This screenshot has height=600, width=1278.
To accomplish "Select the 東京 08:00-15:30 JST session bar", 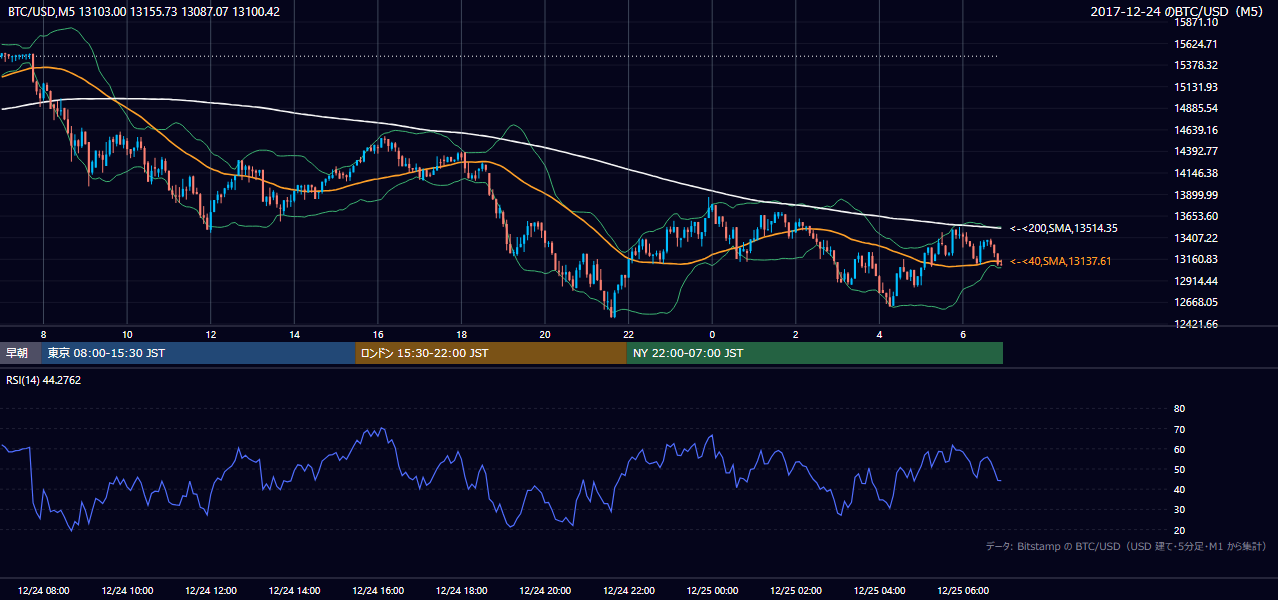I will click(x=198, y=353).
